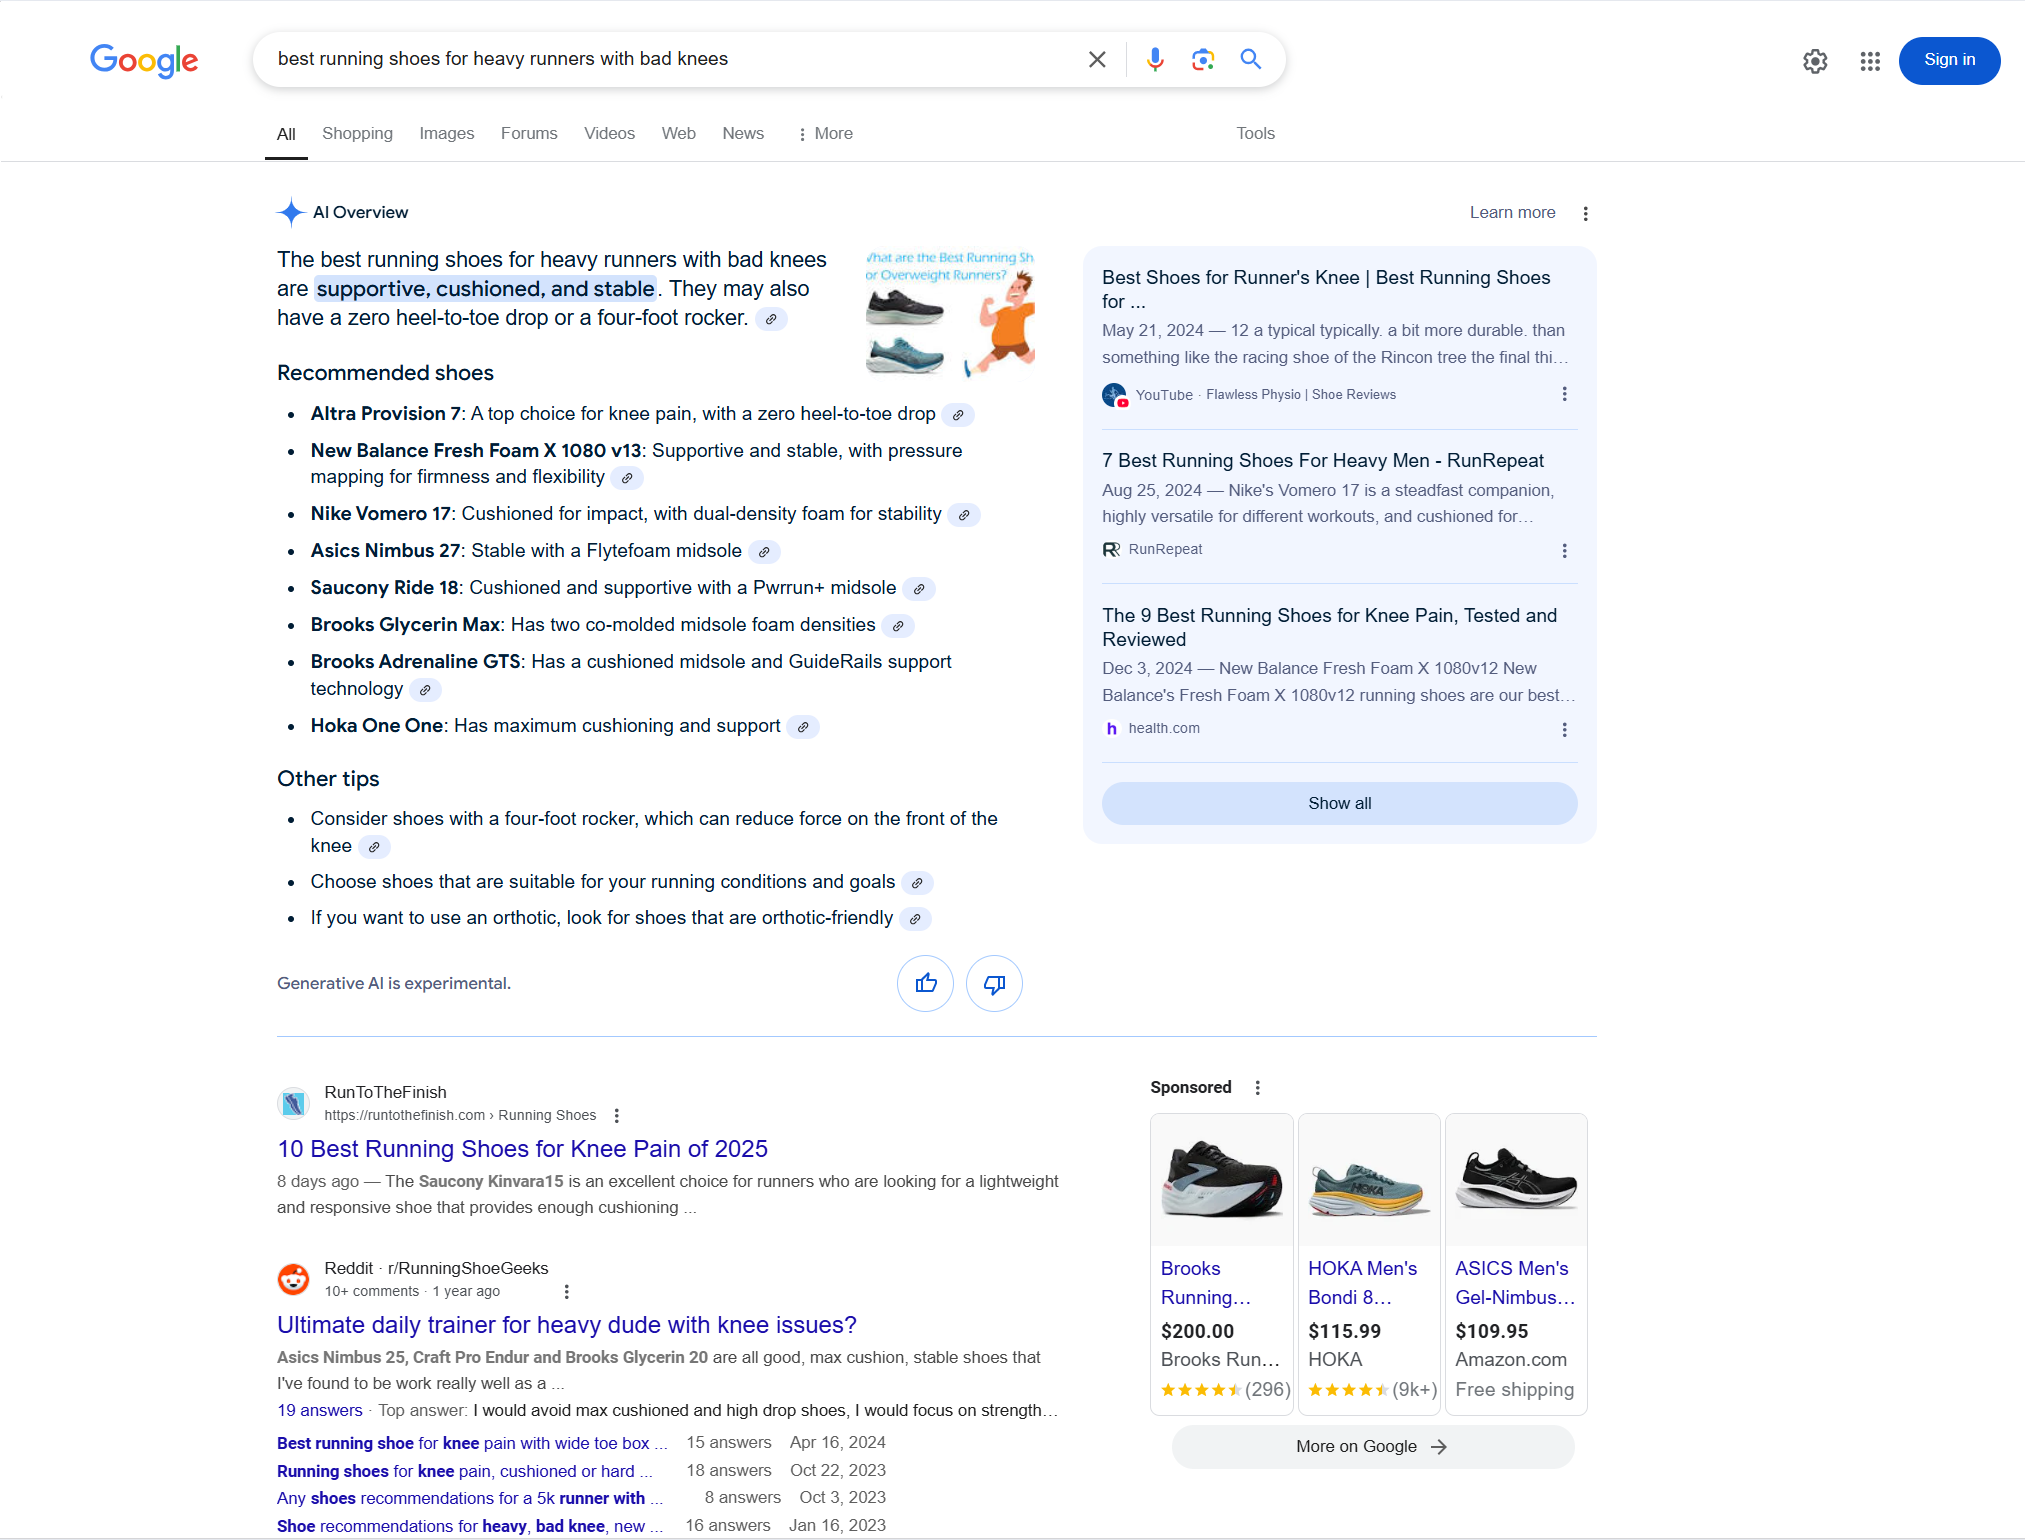Open options for RunRepeat source card
The width and height of the screenshot is (2025, 1540).
[1564, 551]
